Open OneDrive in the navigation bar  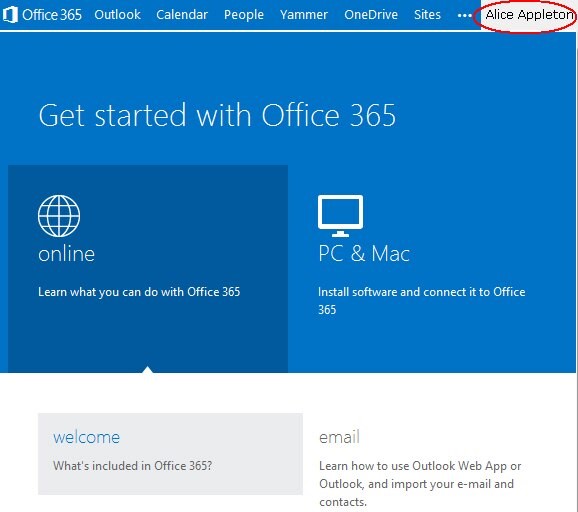[371, 15]
